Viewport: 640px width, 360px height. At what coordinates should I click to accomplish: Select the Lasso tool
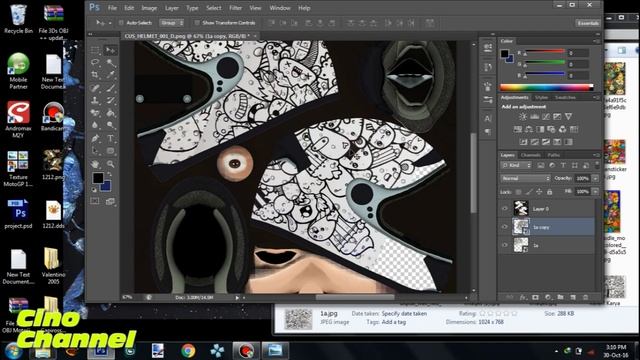click(95, 62)
